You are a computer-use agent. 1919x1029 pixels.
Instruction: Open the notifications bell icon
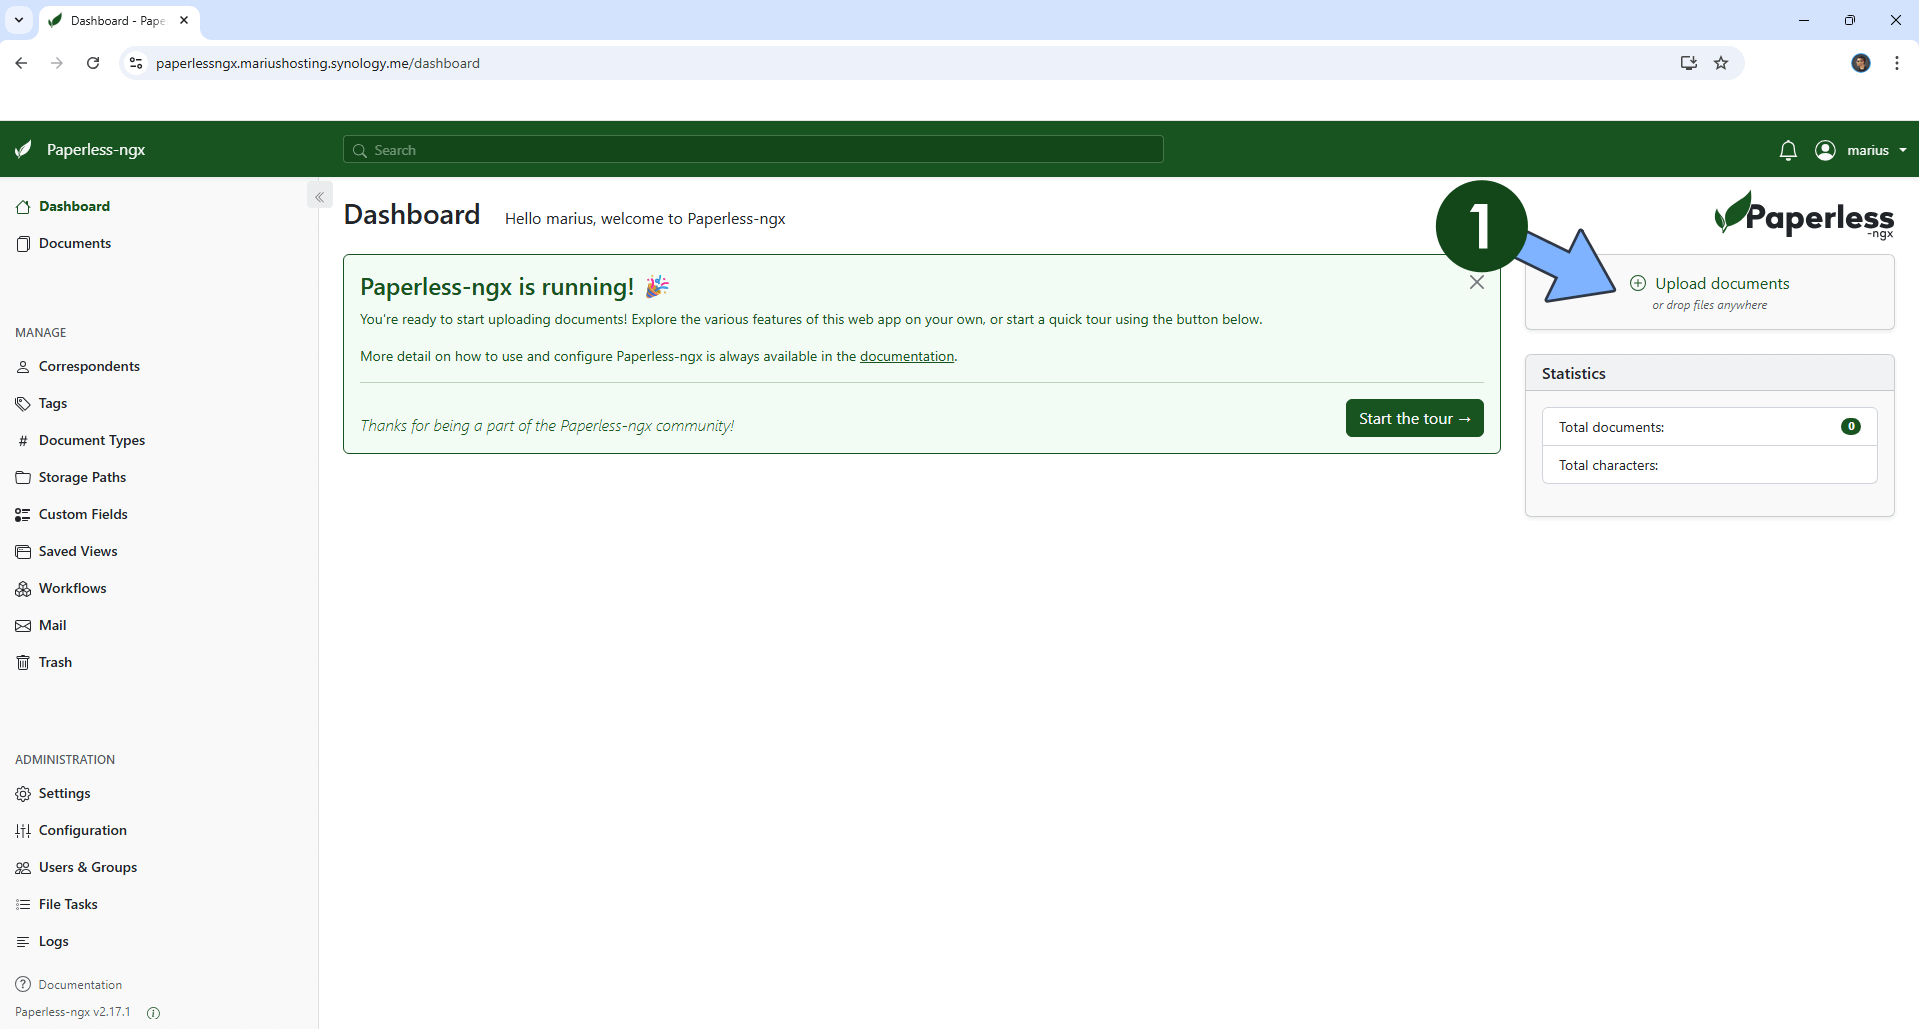tap(1788, 150)
